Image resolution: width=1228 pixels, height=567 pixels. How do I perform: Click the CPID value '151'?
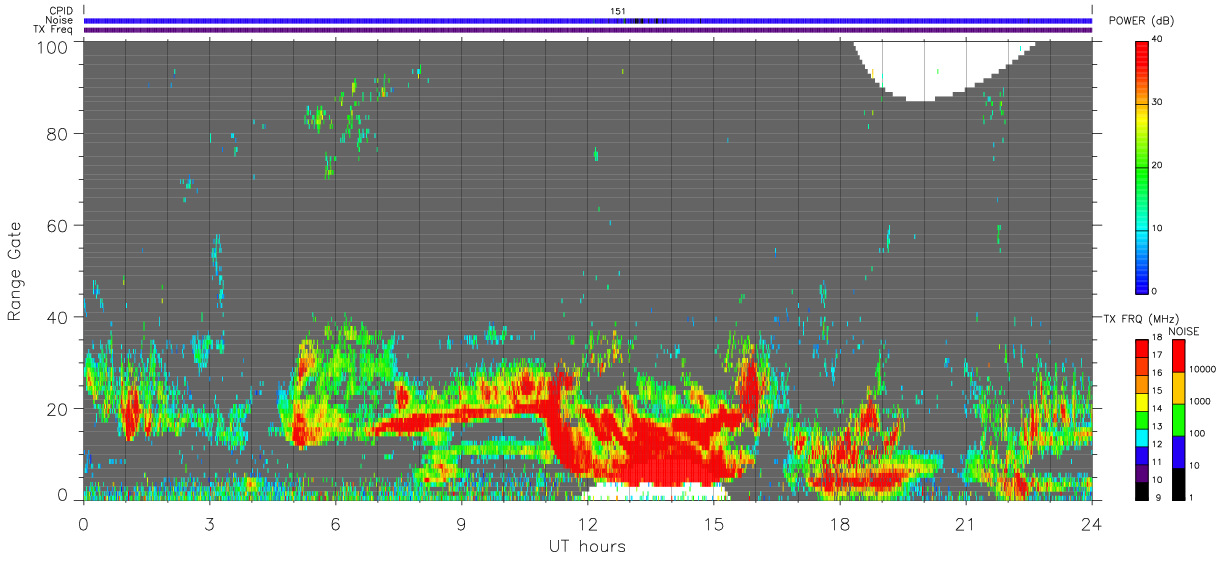[618, 11]
